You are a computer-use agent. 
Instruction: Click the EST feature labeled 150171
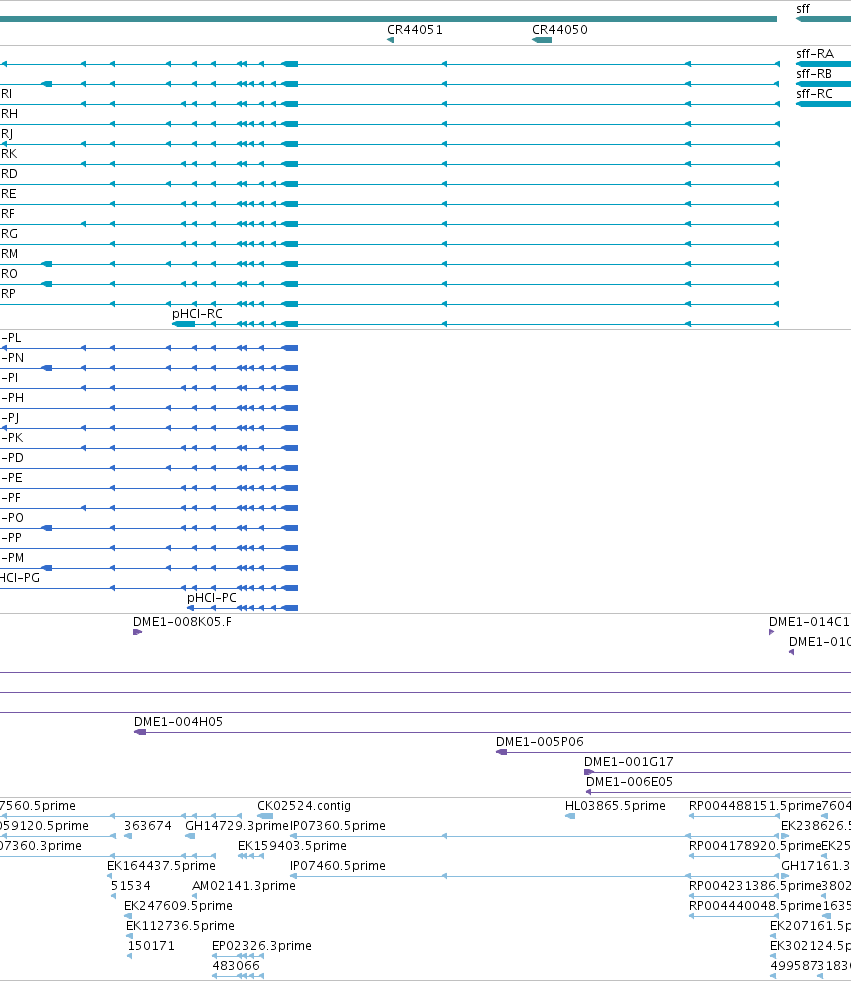(x=130, y=956)
